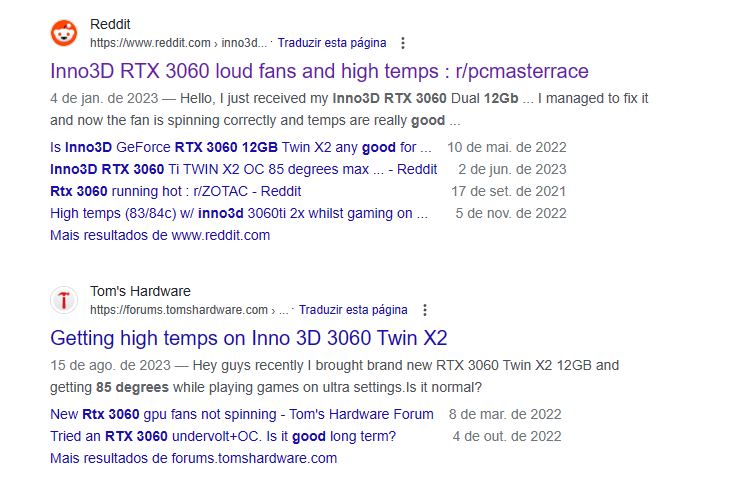Click the date '8 de mar. de 2022'
The height and width of the screenshot is (500, 732).
click(x=505, y=415)
